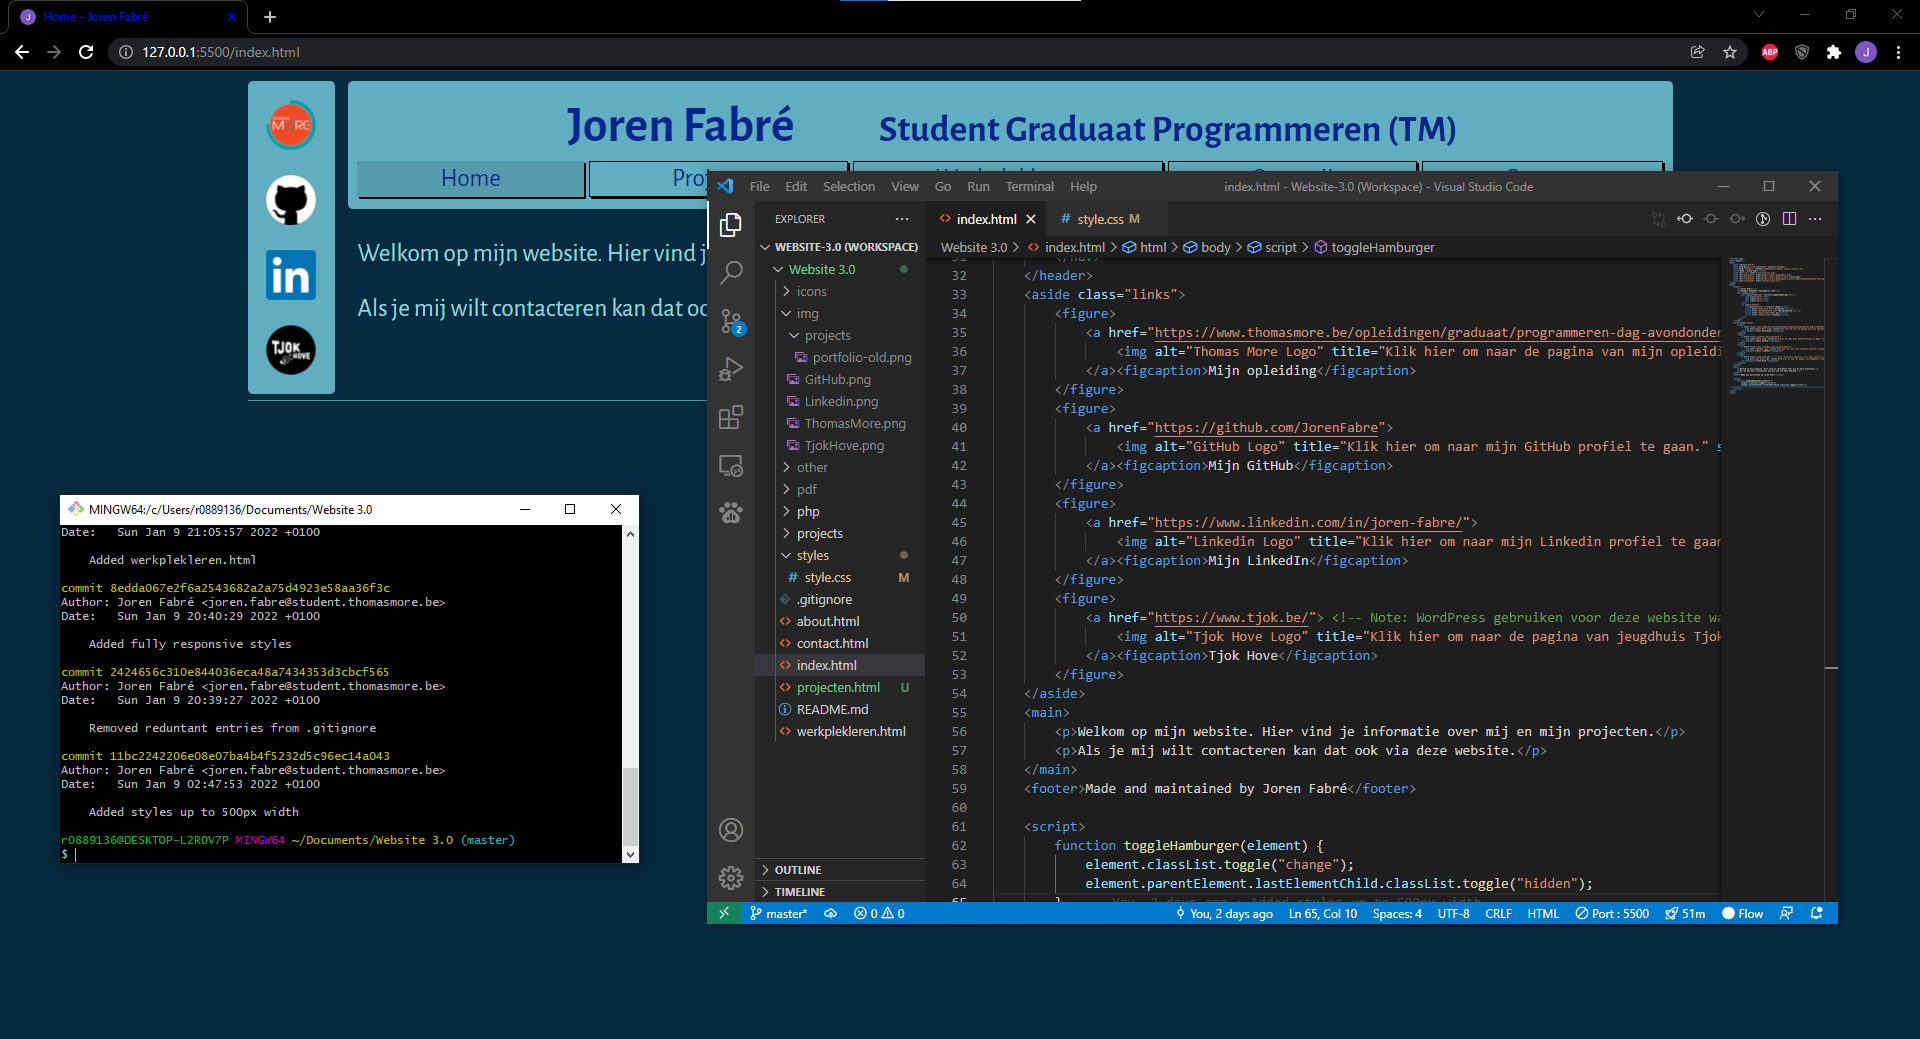
Task: Open Chrome three-dot menu
Action: click(1898, 52)
